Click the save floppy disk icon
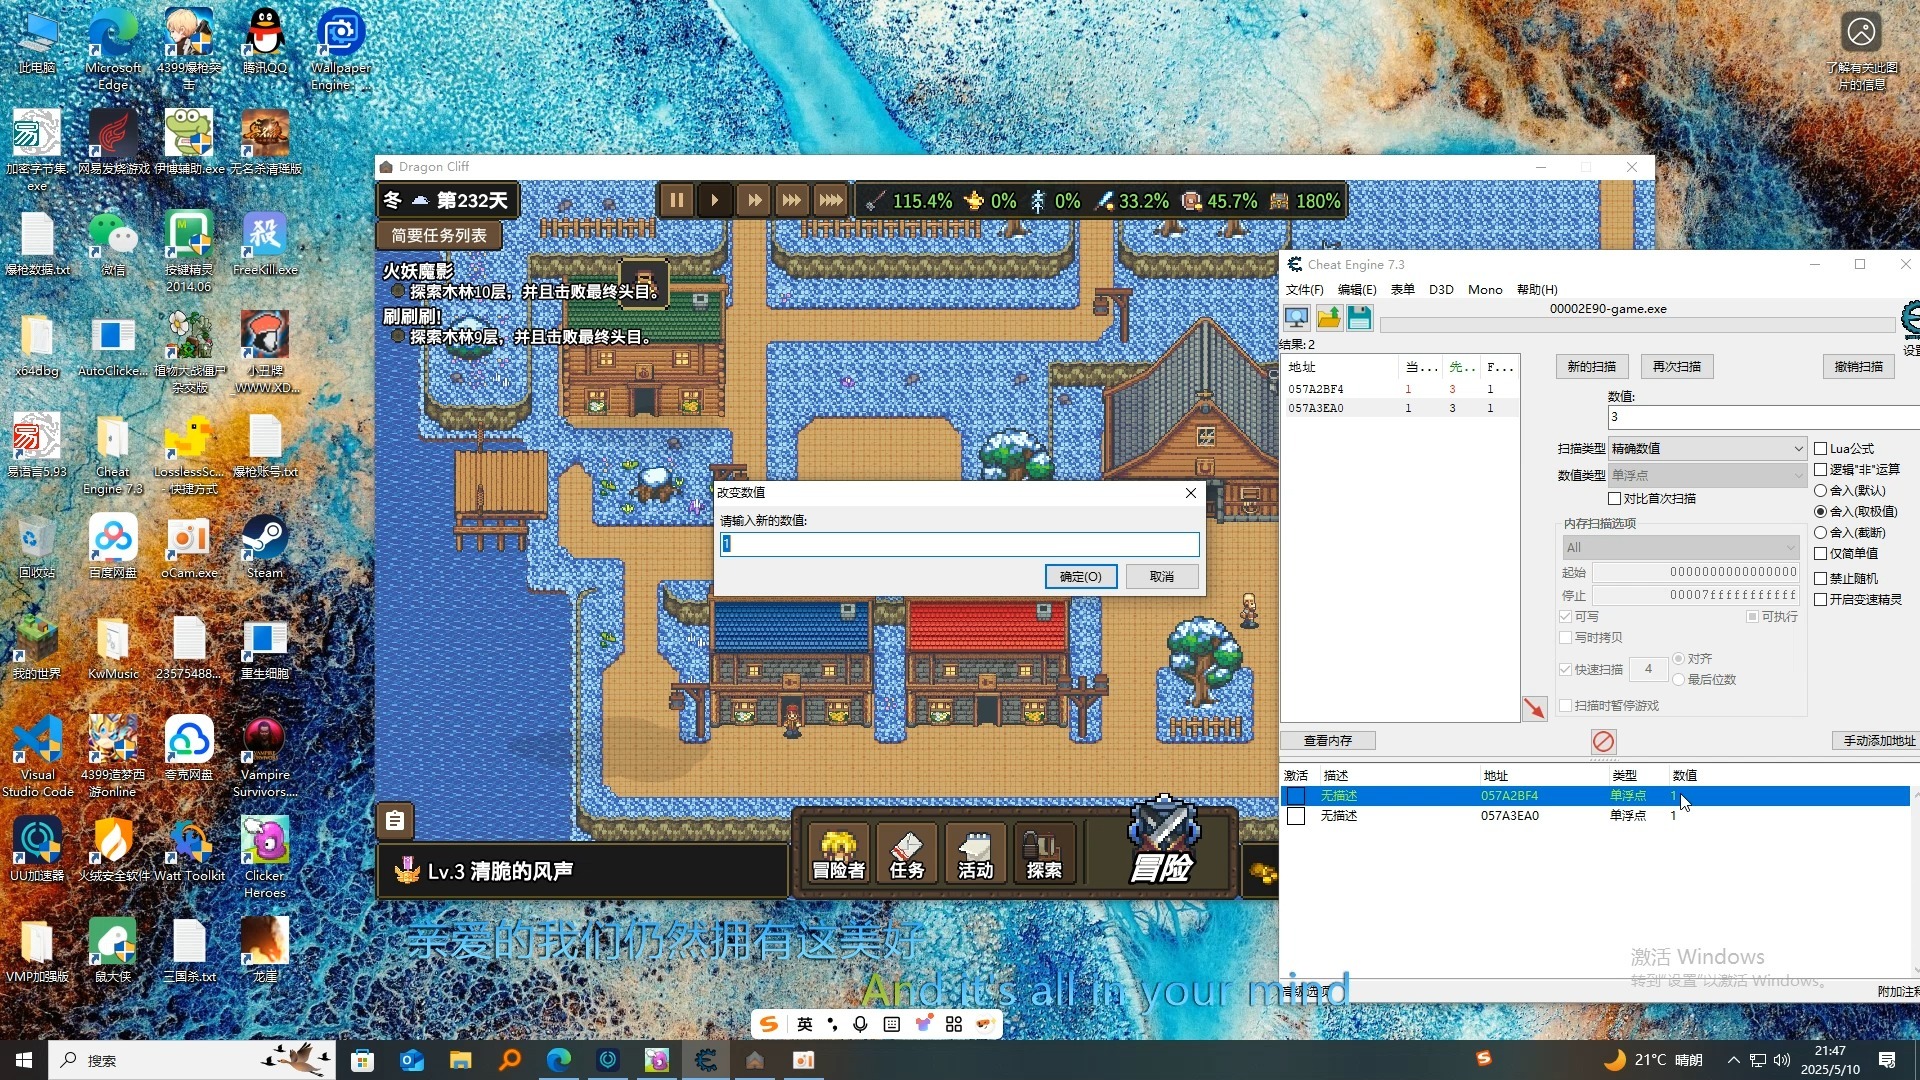 point(1359,318)
